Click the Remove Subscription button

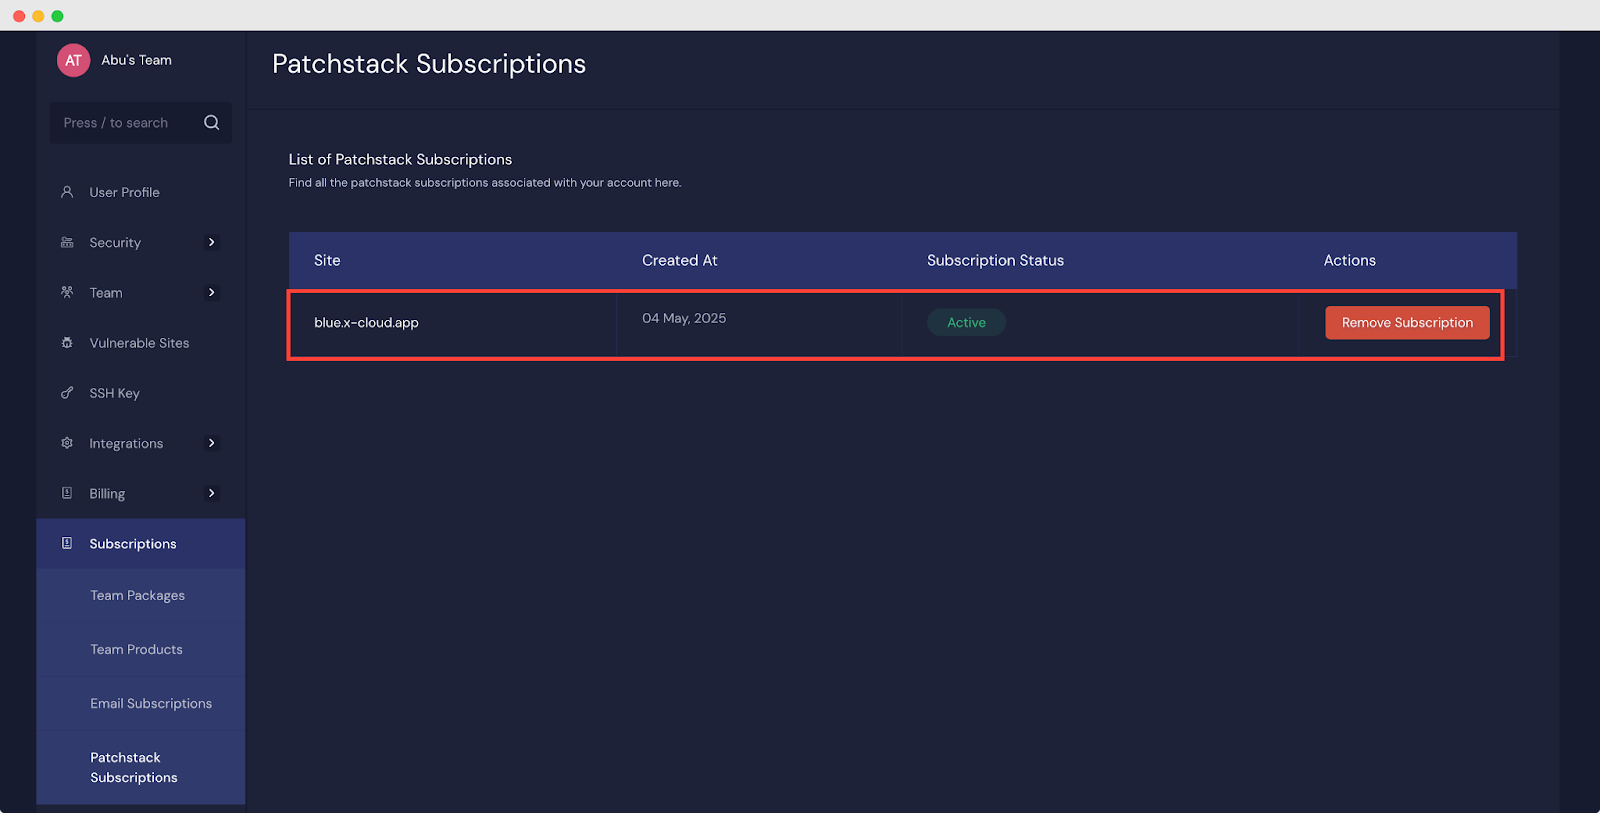pyautogui.click(x=1406, y=322)
